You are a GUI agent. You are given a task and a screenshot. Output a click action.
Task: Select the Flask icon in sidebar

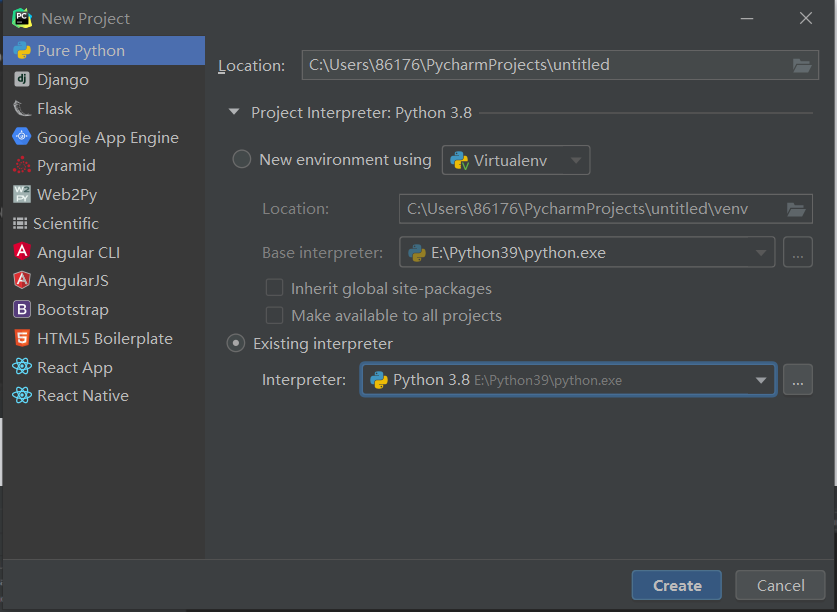point(21,108)
